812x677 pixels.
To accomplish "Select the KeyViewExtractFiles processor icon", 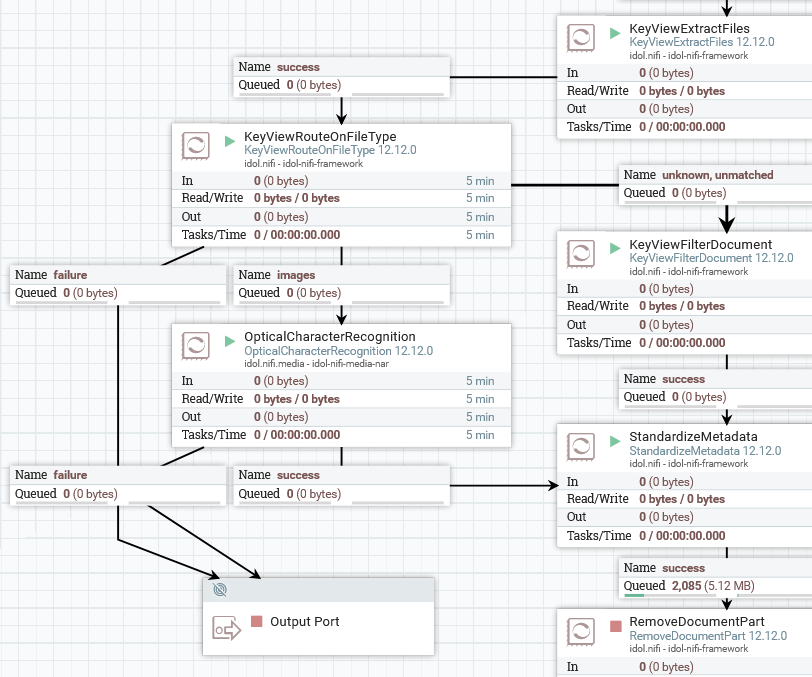I will (581, 37).
